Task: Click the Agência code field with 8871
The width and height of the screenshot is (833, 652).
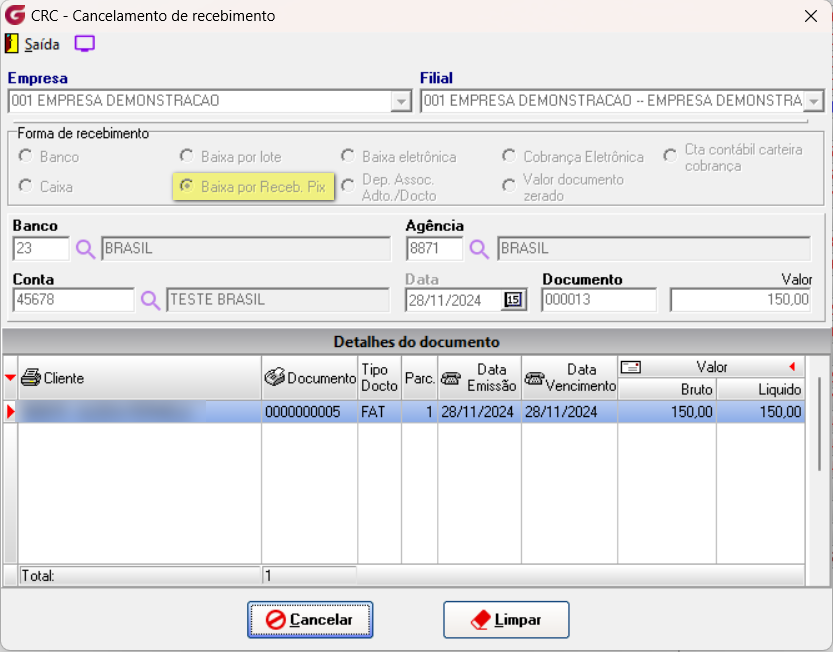Action: [x=435, y=249]
